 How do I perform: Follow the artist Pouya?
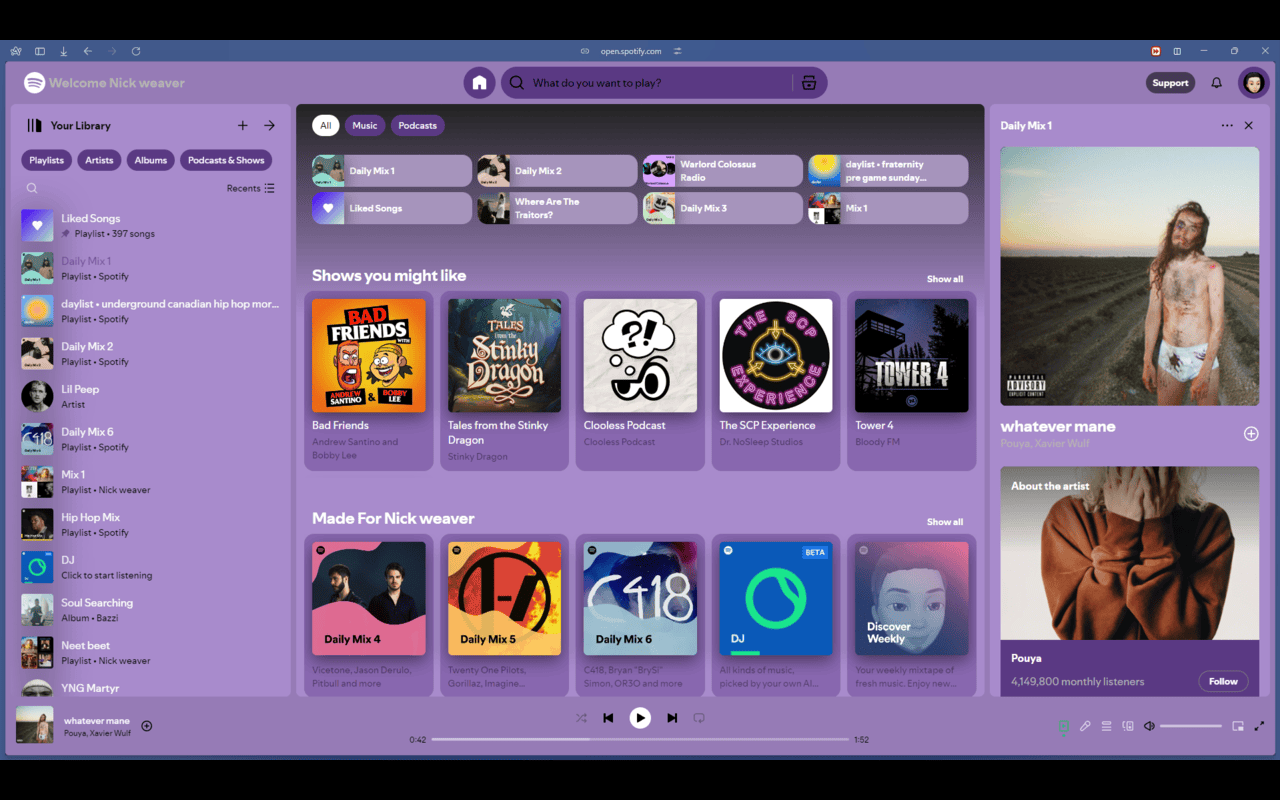point(1223,681)
